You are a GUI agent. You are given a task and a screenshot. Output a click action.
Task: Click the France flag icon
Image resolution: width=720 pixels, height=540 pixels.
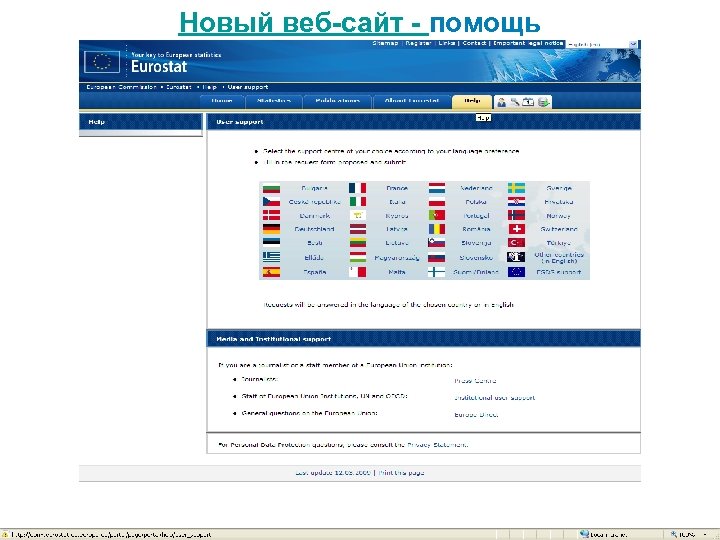point(357,188)
